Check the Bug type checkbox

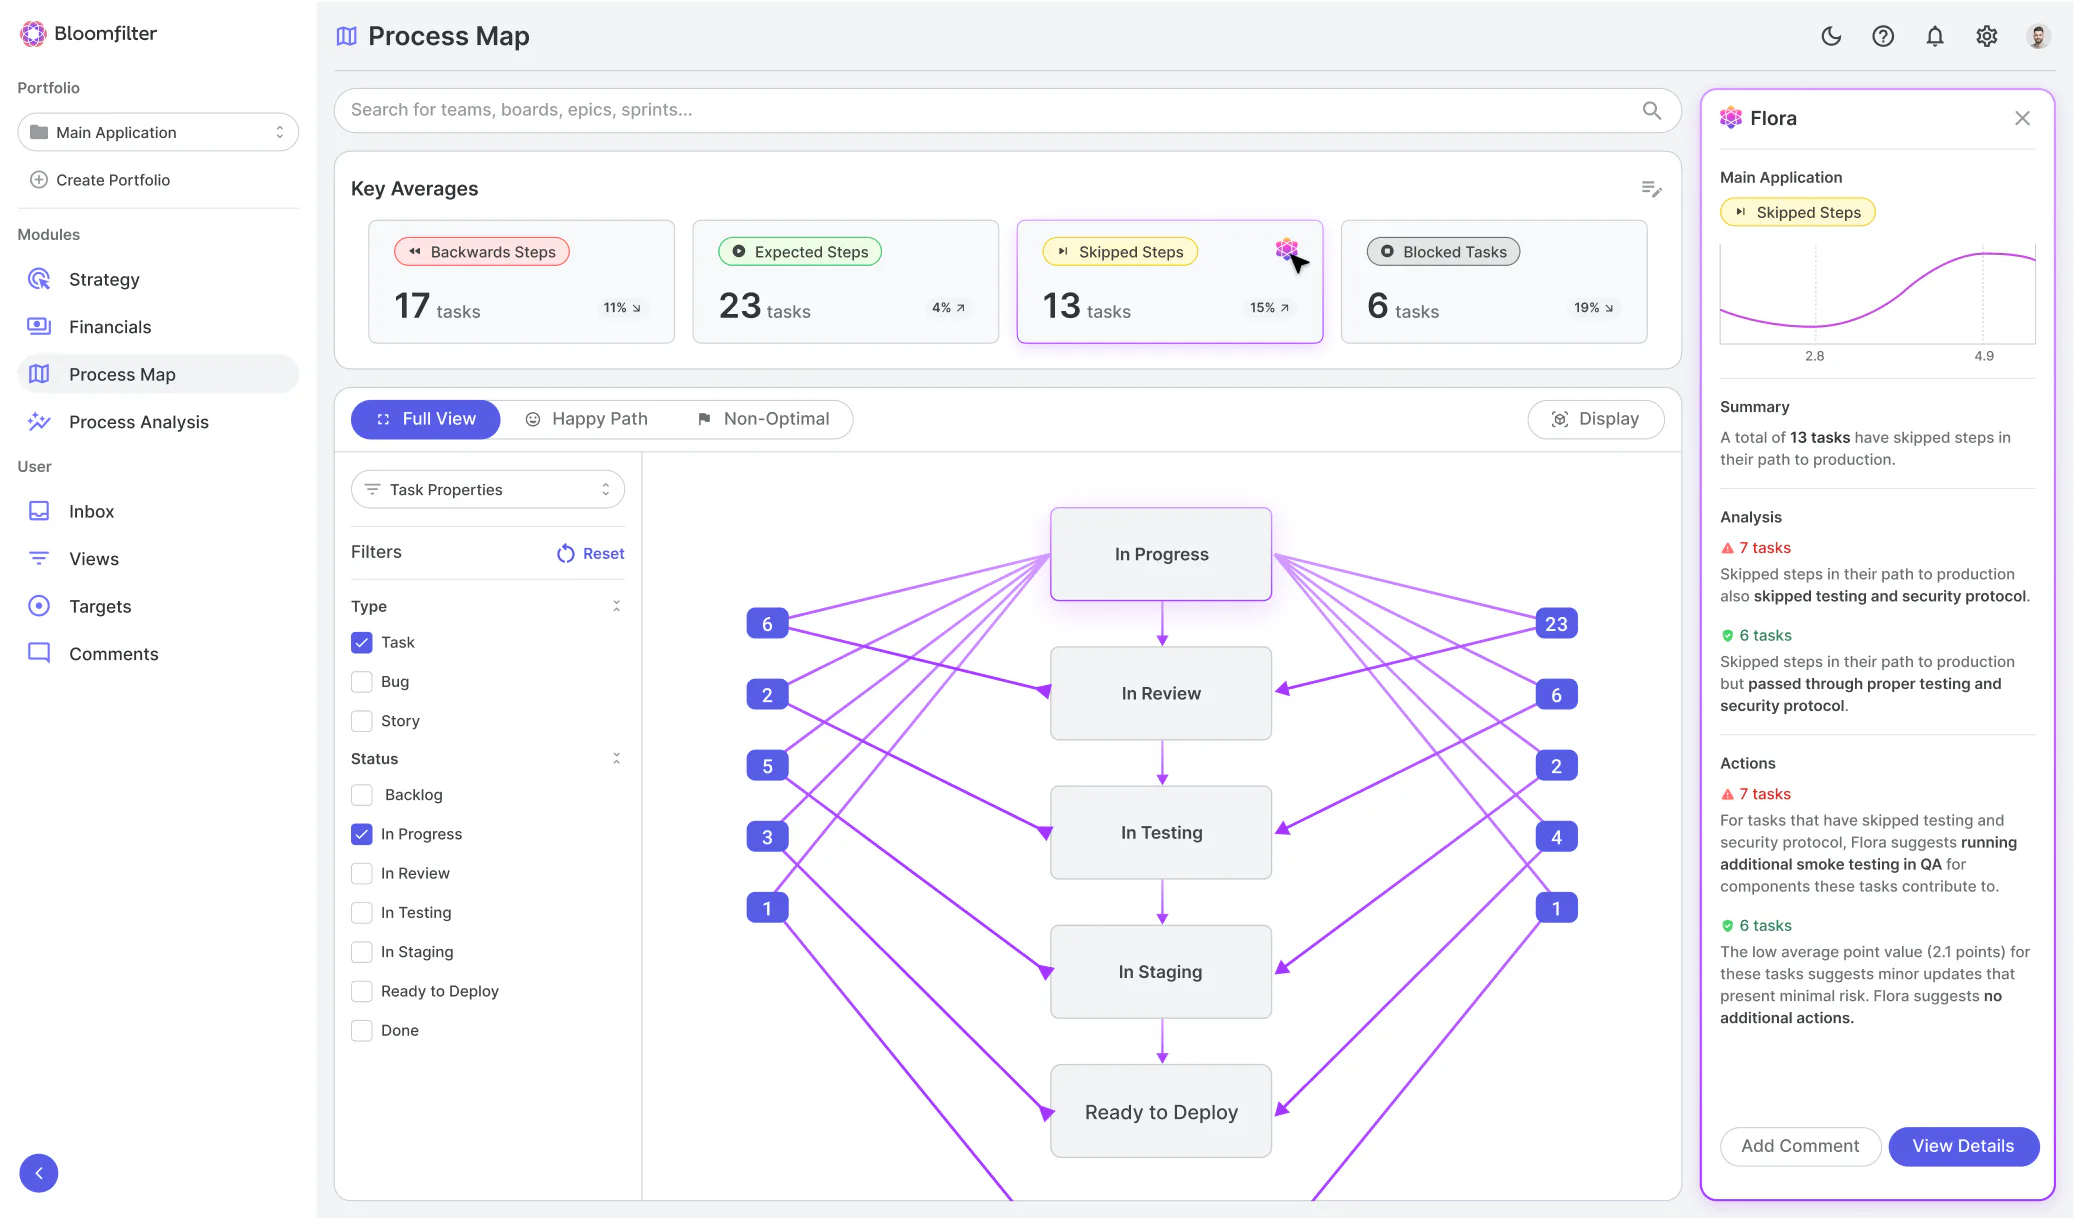(362, 682)
